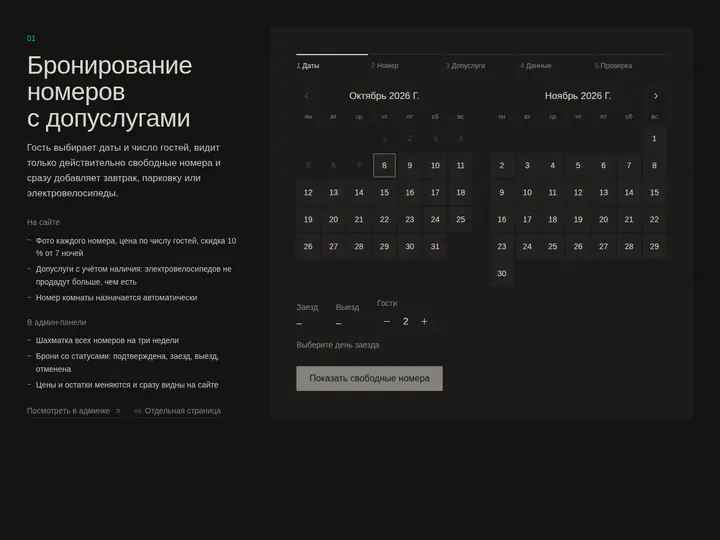Select October 12 in calendar
Viewport: 720px width, 540px height.
(x=308, y=192)
